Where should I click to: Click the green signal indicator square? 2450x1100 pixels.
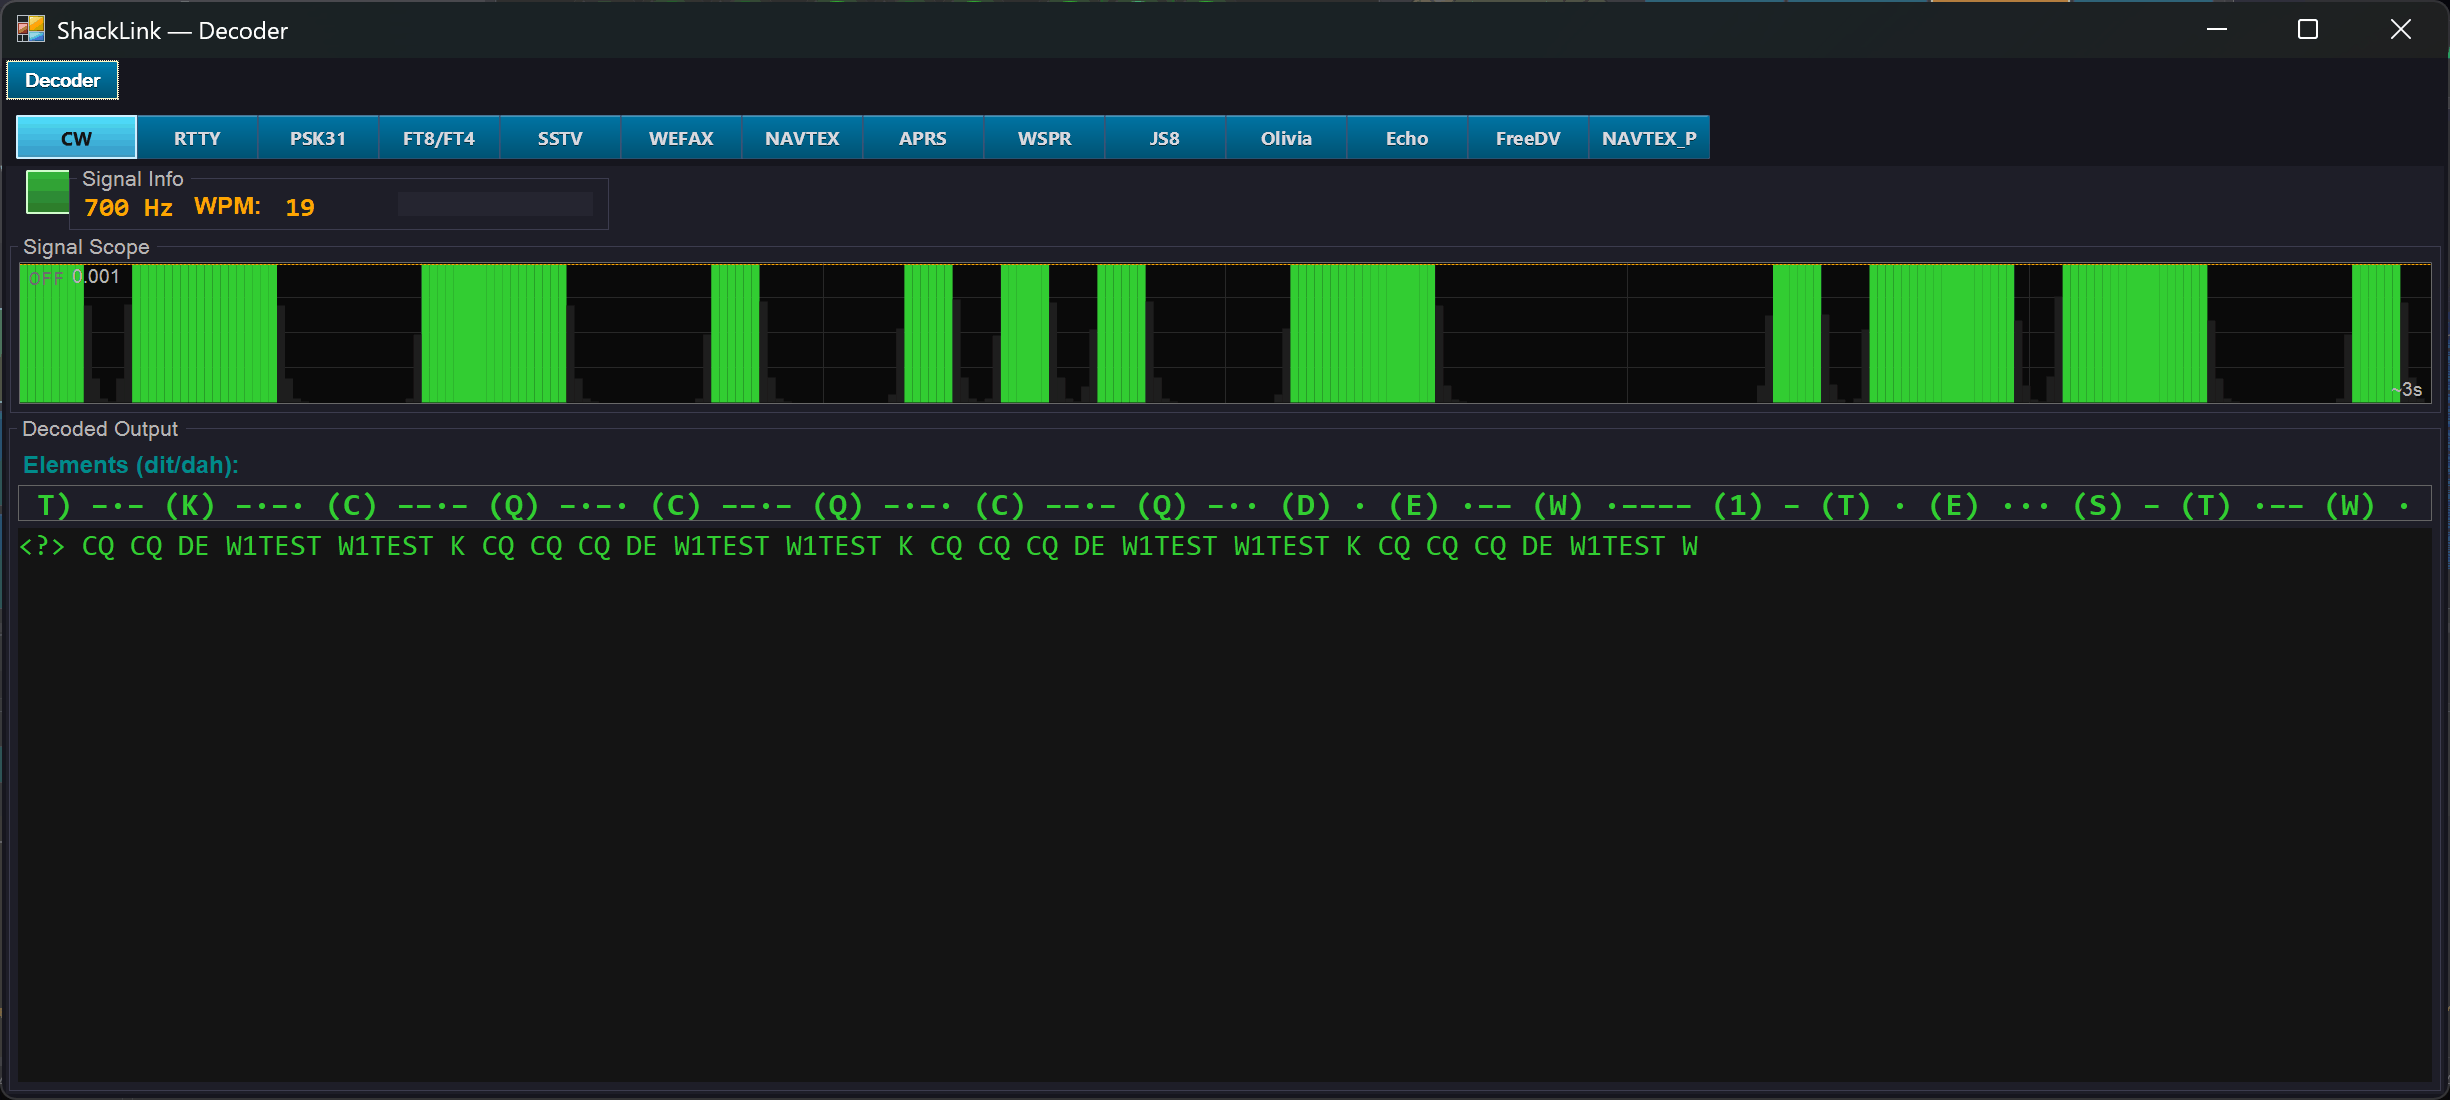47,192
